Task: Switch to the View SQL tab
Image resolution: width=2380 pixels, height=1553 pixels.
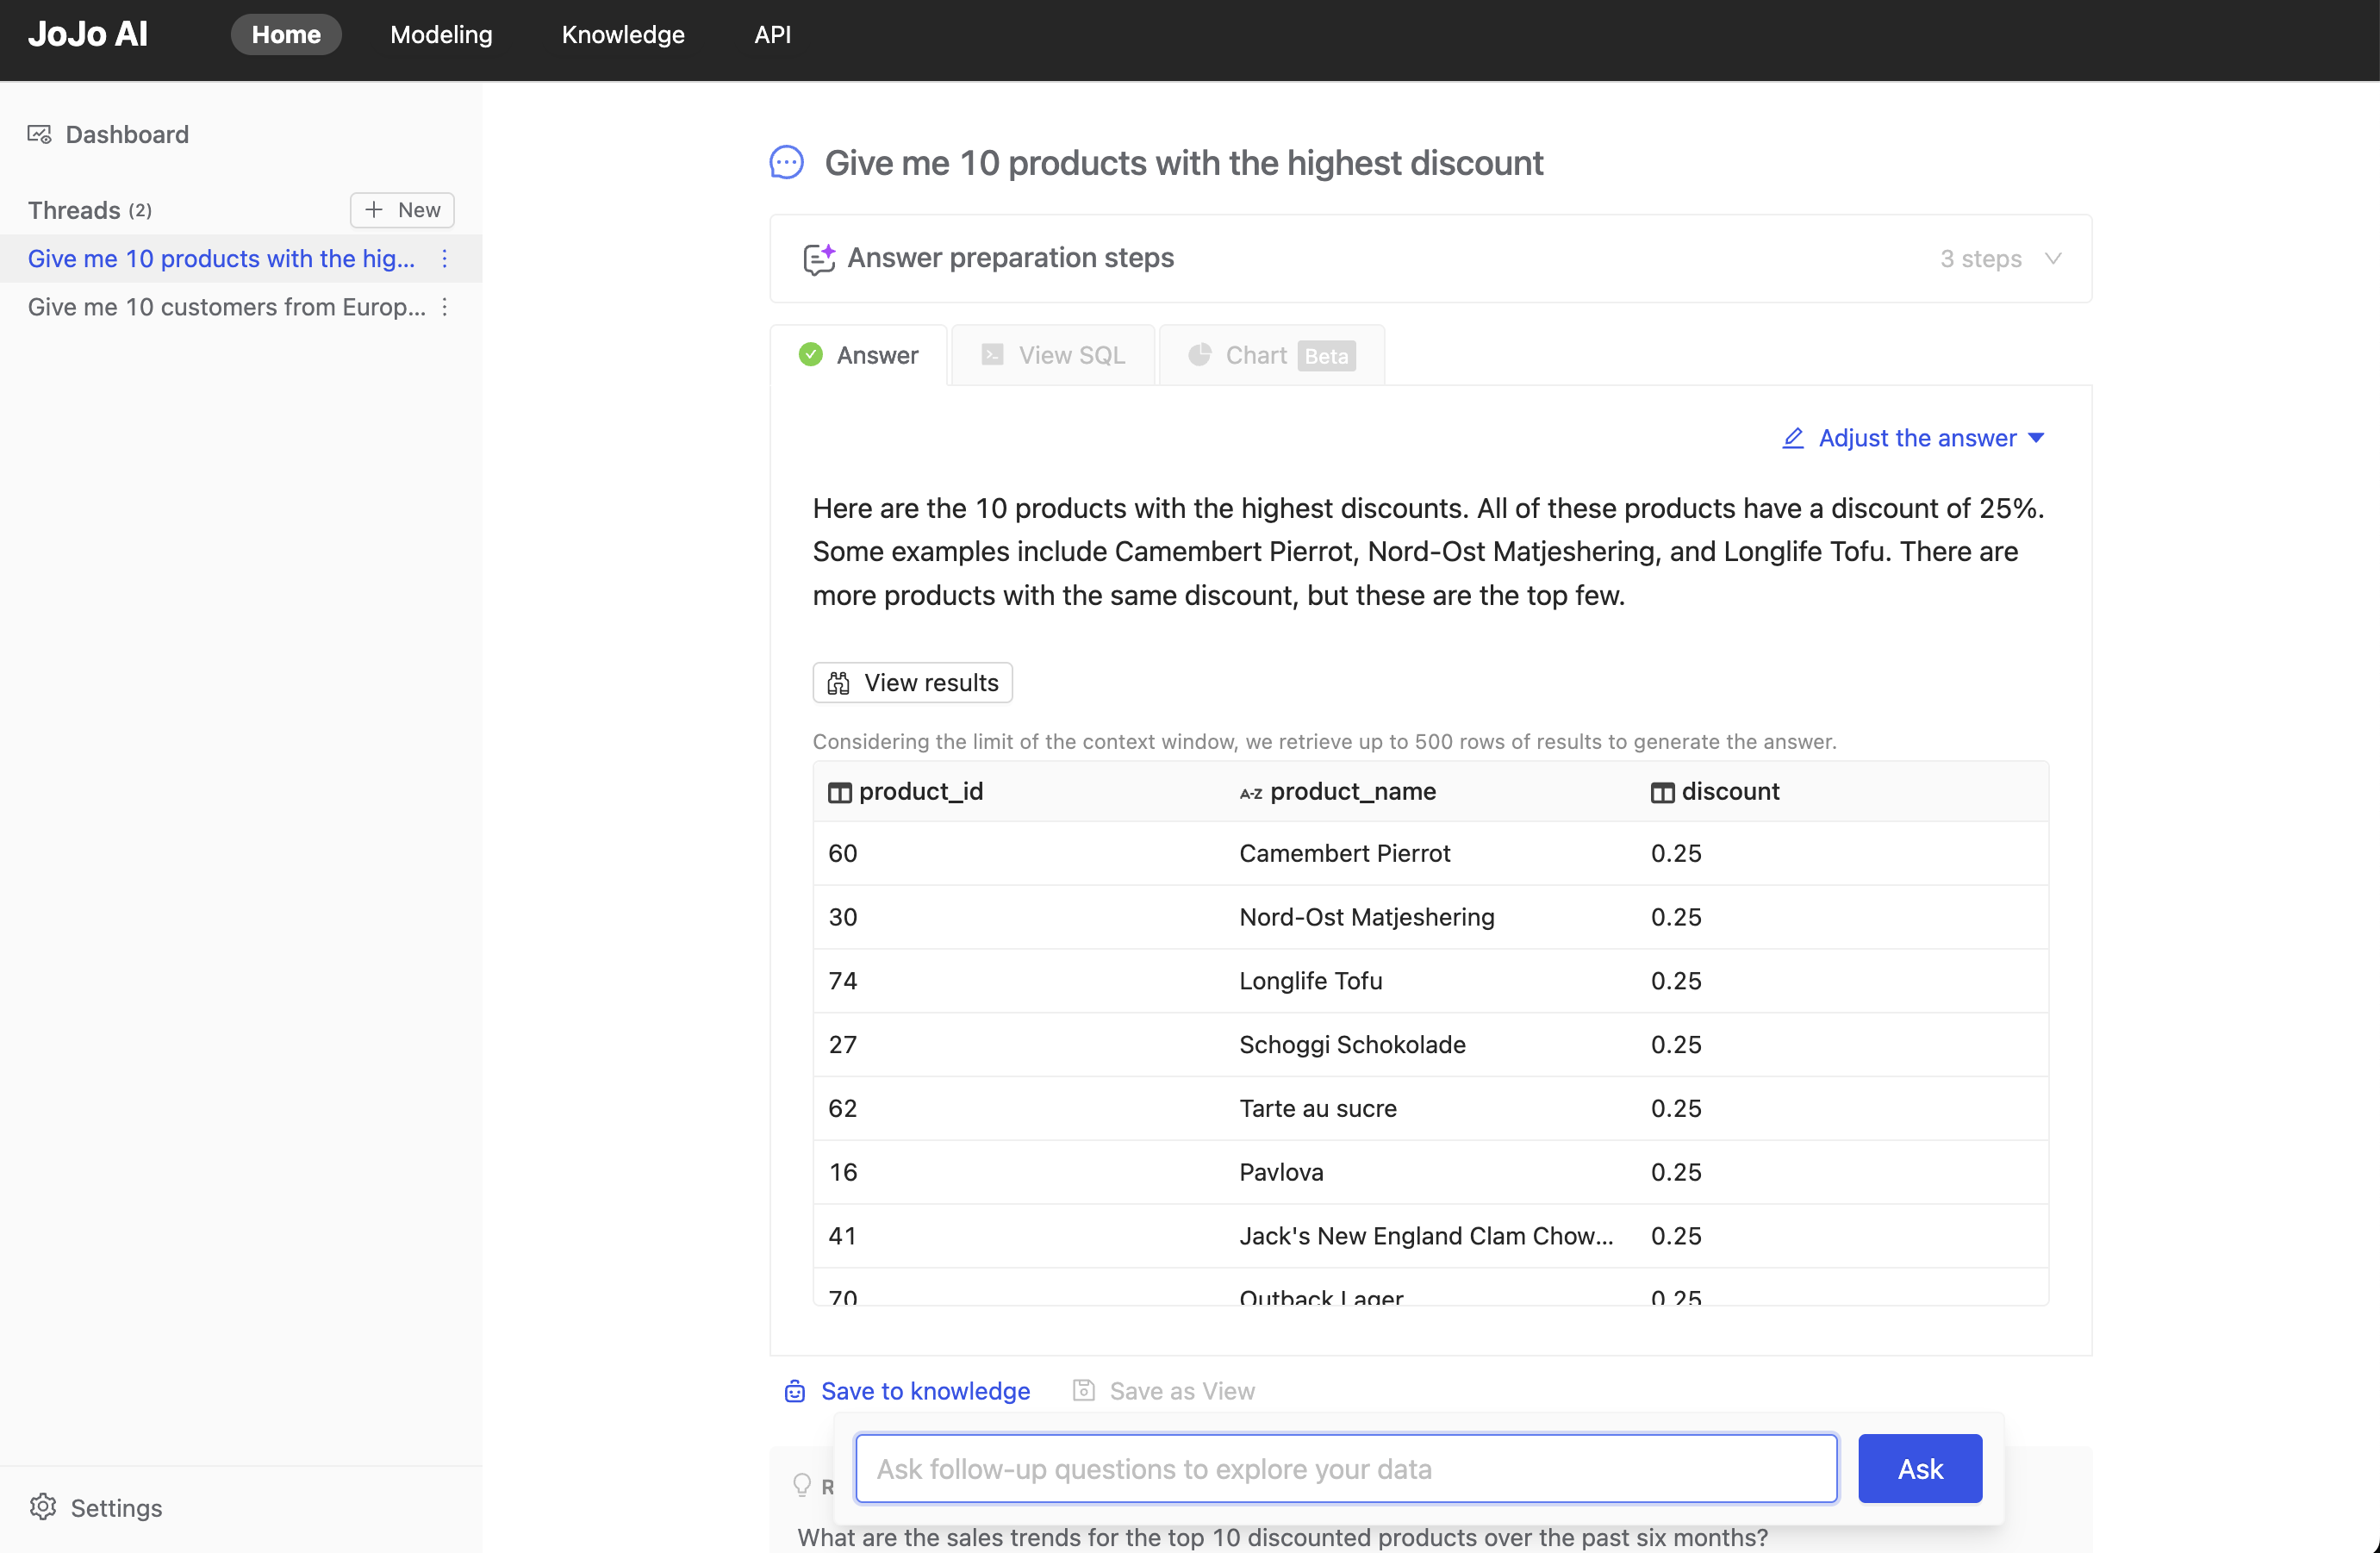Action: pyautogui.click(x=1052, y=355)
